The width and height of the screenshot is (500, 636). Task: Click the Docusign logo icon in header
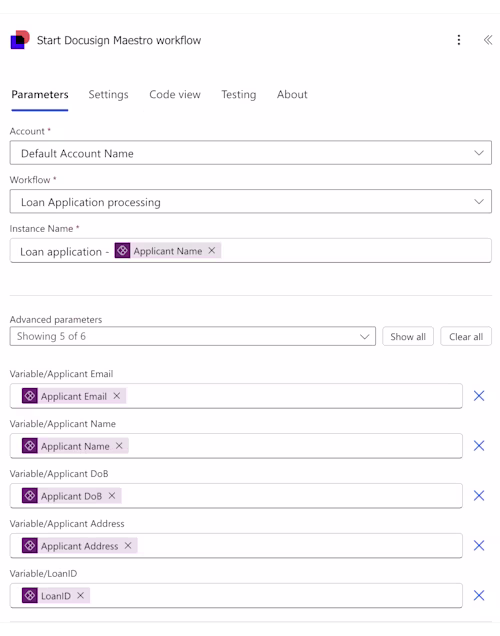[x=20, y=40]
